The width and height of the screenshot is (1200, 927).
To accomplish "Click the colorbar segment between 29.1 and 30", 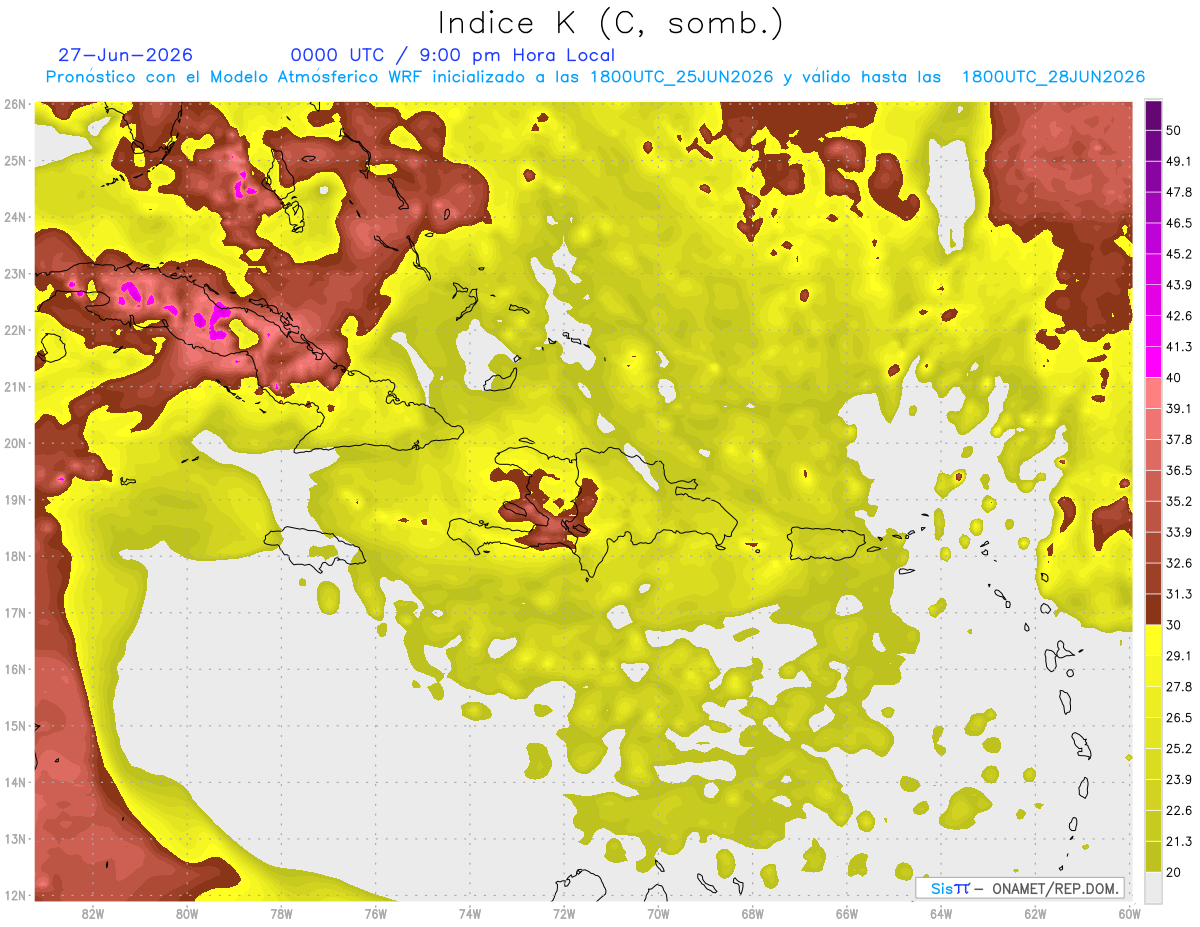I will click(x=1153, y=640).
